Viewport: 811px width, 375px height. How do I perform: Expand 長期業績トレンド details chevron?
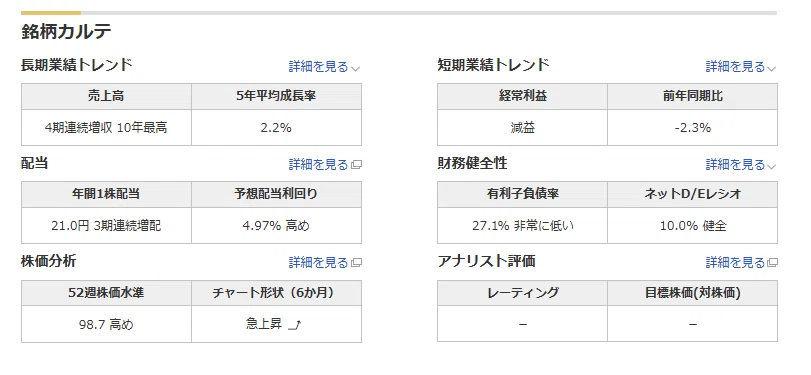tap(355, 68)
